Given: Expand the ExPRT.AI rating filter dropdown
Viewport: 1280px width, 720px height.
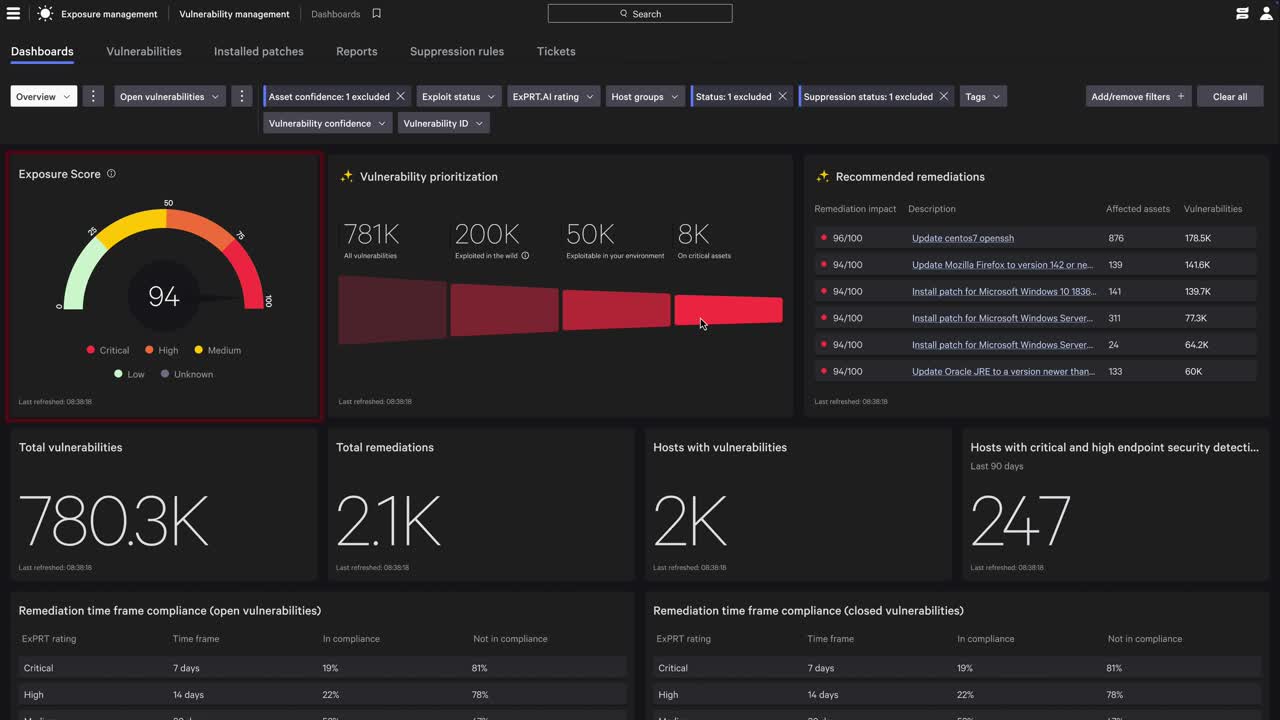Looking at the screenshot, I should 553,97.
